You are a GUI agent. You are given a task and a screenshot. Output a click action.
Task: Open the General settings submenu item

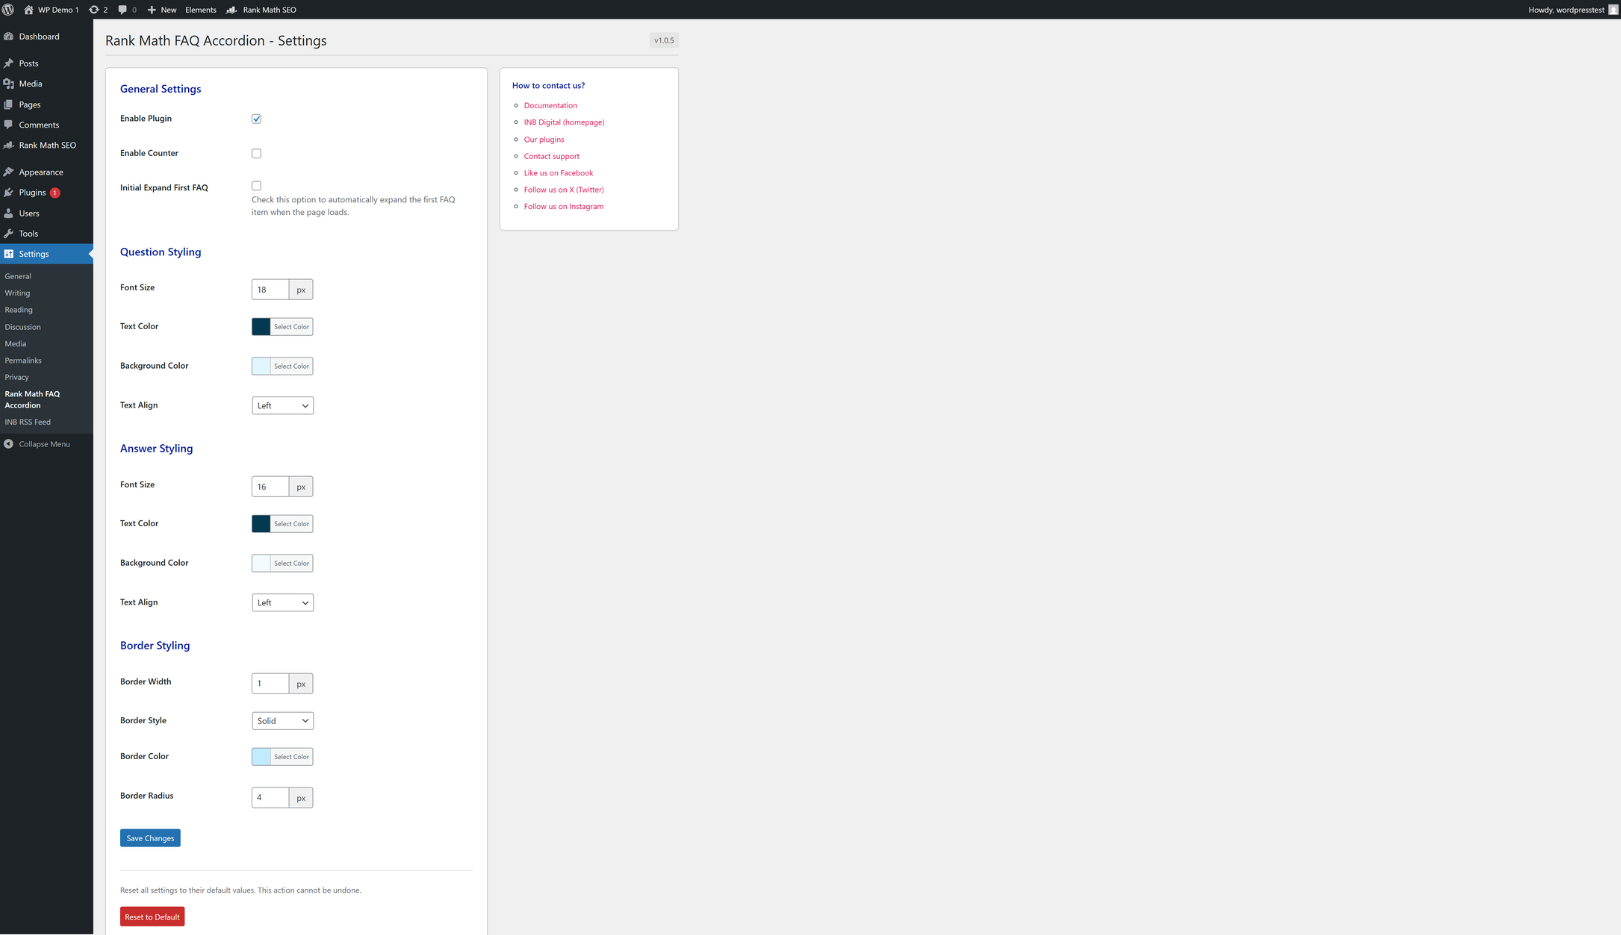(x=18, y=276)
